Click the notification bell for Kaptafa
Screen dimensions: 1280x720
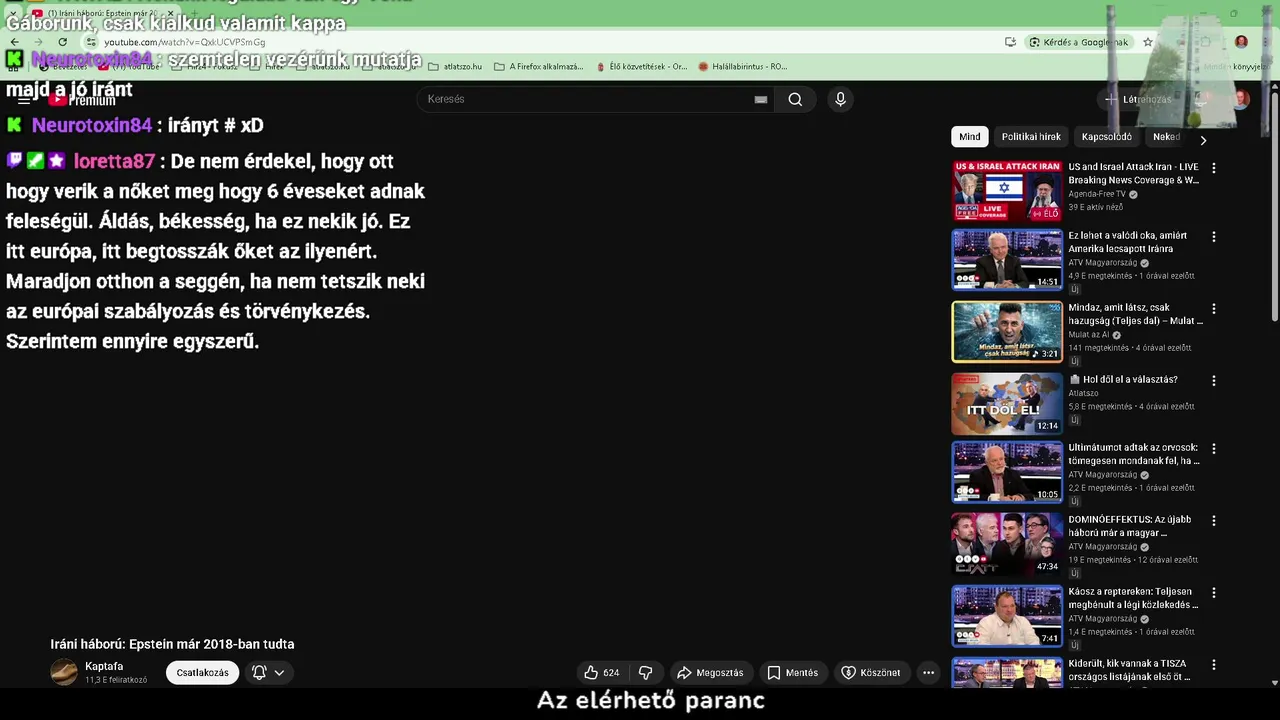(x=259, y=673)
